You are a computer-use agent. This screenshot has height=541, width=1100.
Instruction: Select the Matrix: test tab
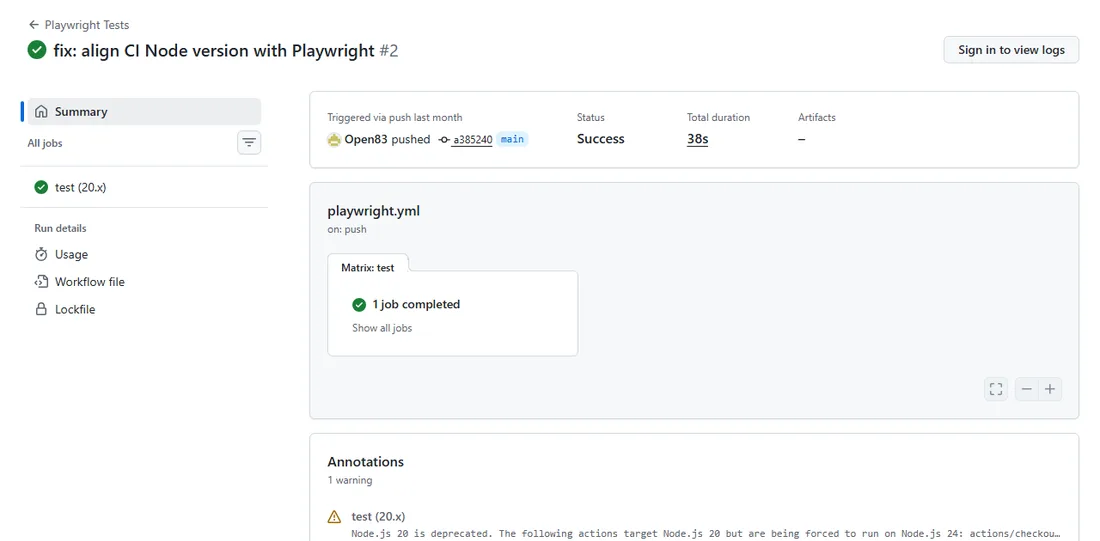[x=368, y=267]
